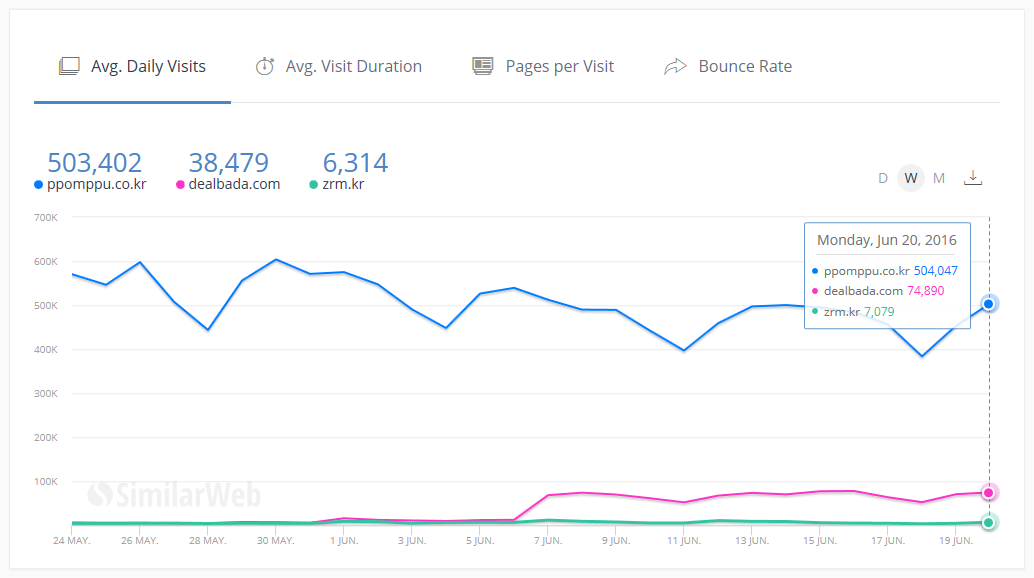
Task: Click the dealbada.com legend label
Action: [234, 184]
